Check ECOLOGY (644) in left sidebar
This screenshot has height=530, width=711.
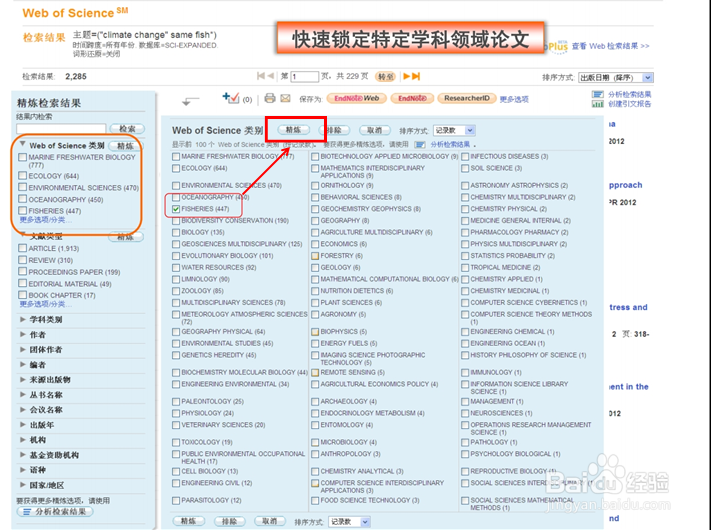pos(22,175)
